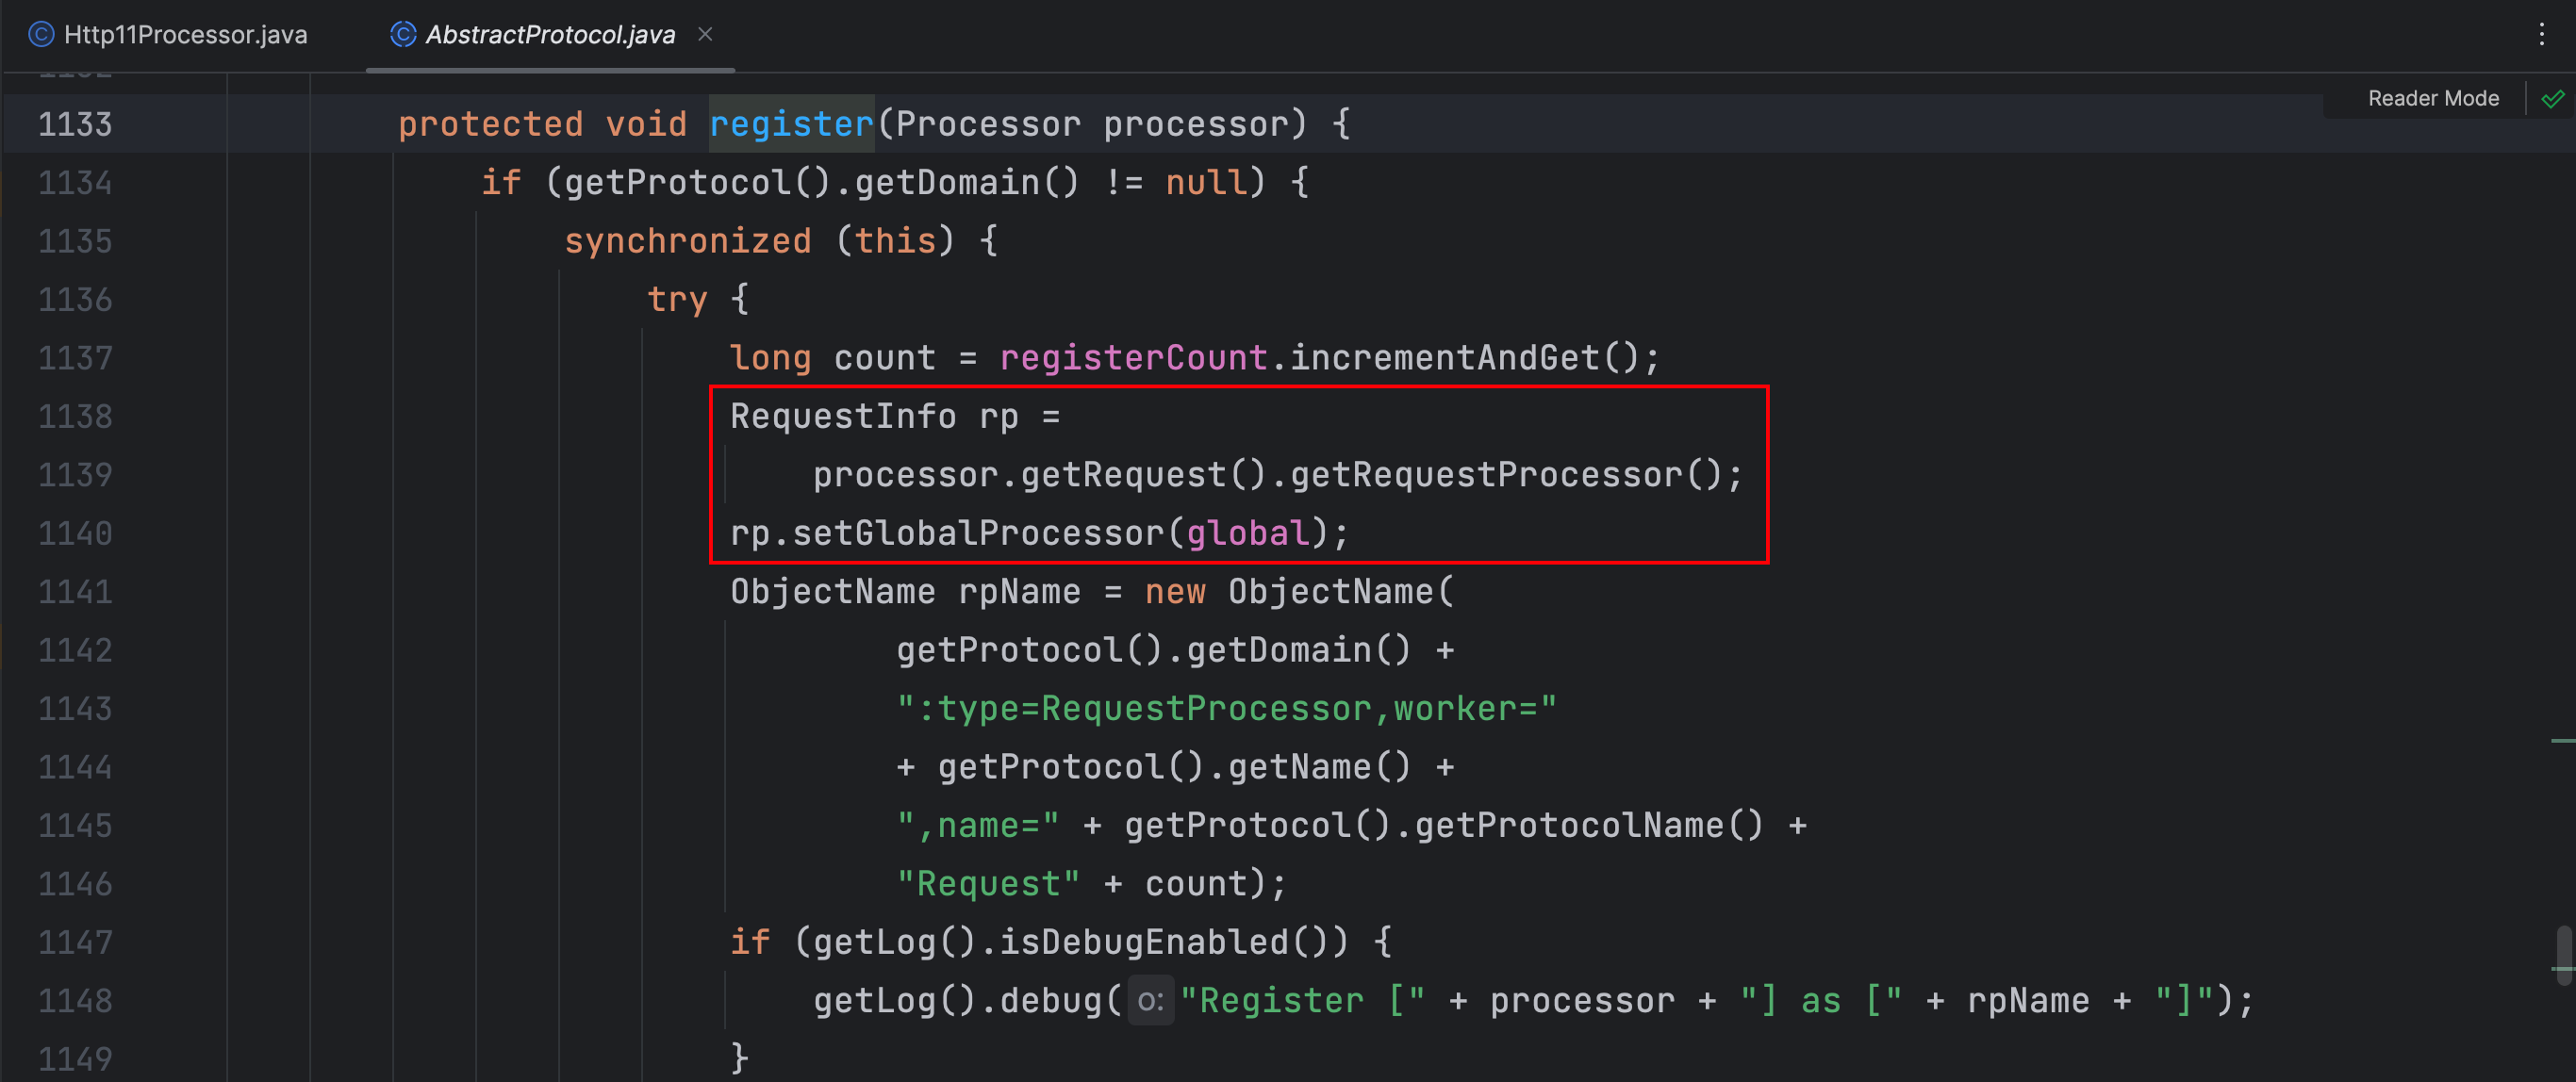2576x1082 pixels.
Task: Switch to the Http11Processor.java tab
Action: tap(185, 34)
